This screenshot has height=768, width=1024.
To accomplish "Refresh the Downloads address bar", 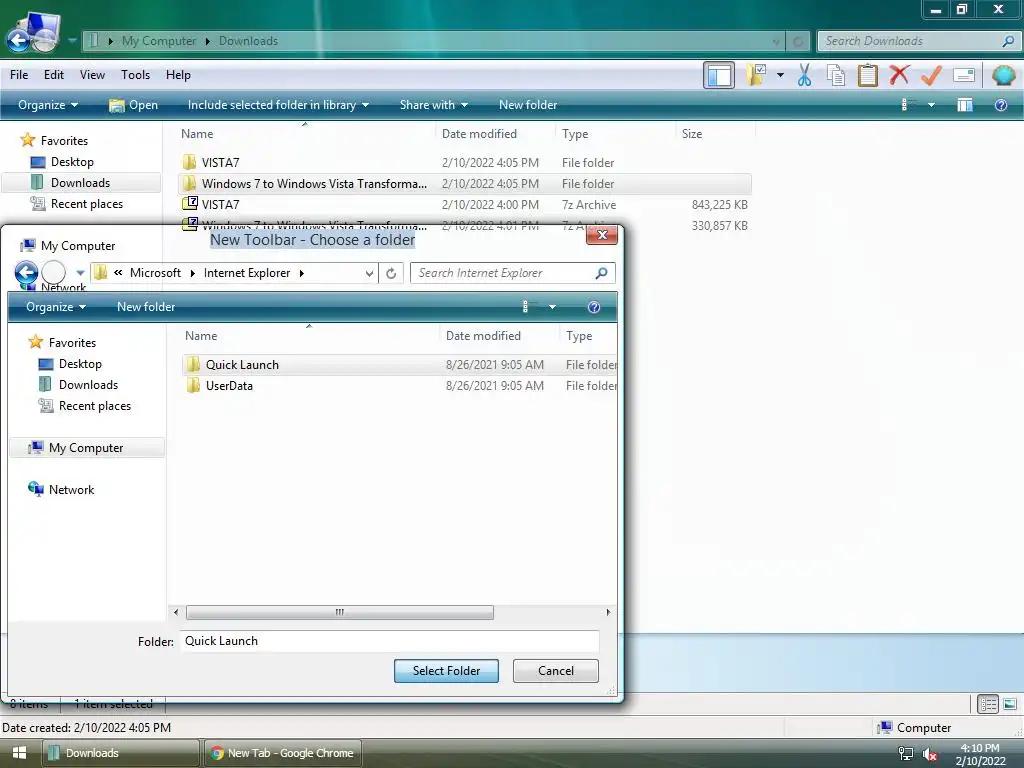I will (797, 41).
